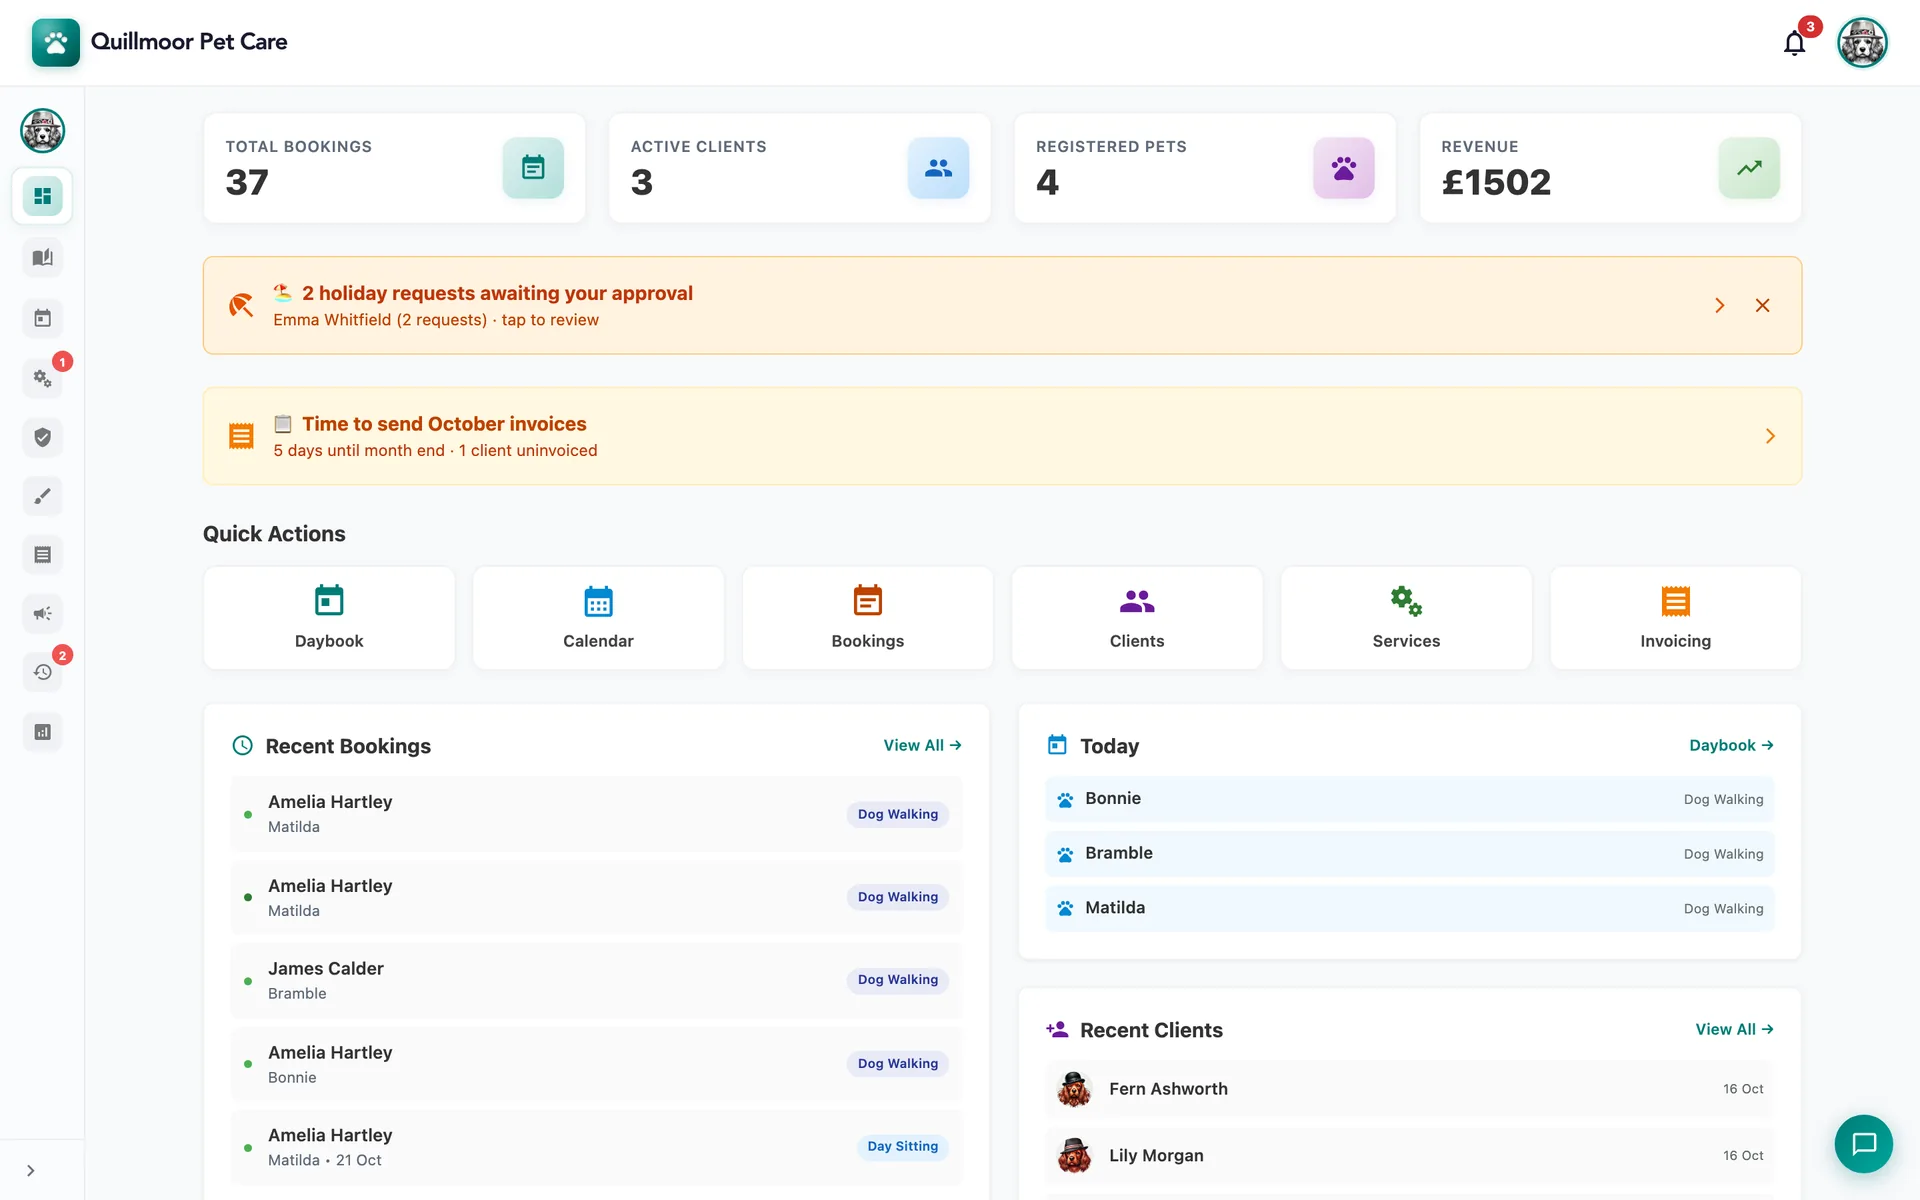Open Amelia Hartley Matilda 21 Oct booking
Image resolution: width=1920 pixels, height=1200 pixels.
point(596,1147)
